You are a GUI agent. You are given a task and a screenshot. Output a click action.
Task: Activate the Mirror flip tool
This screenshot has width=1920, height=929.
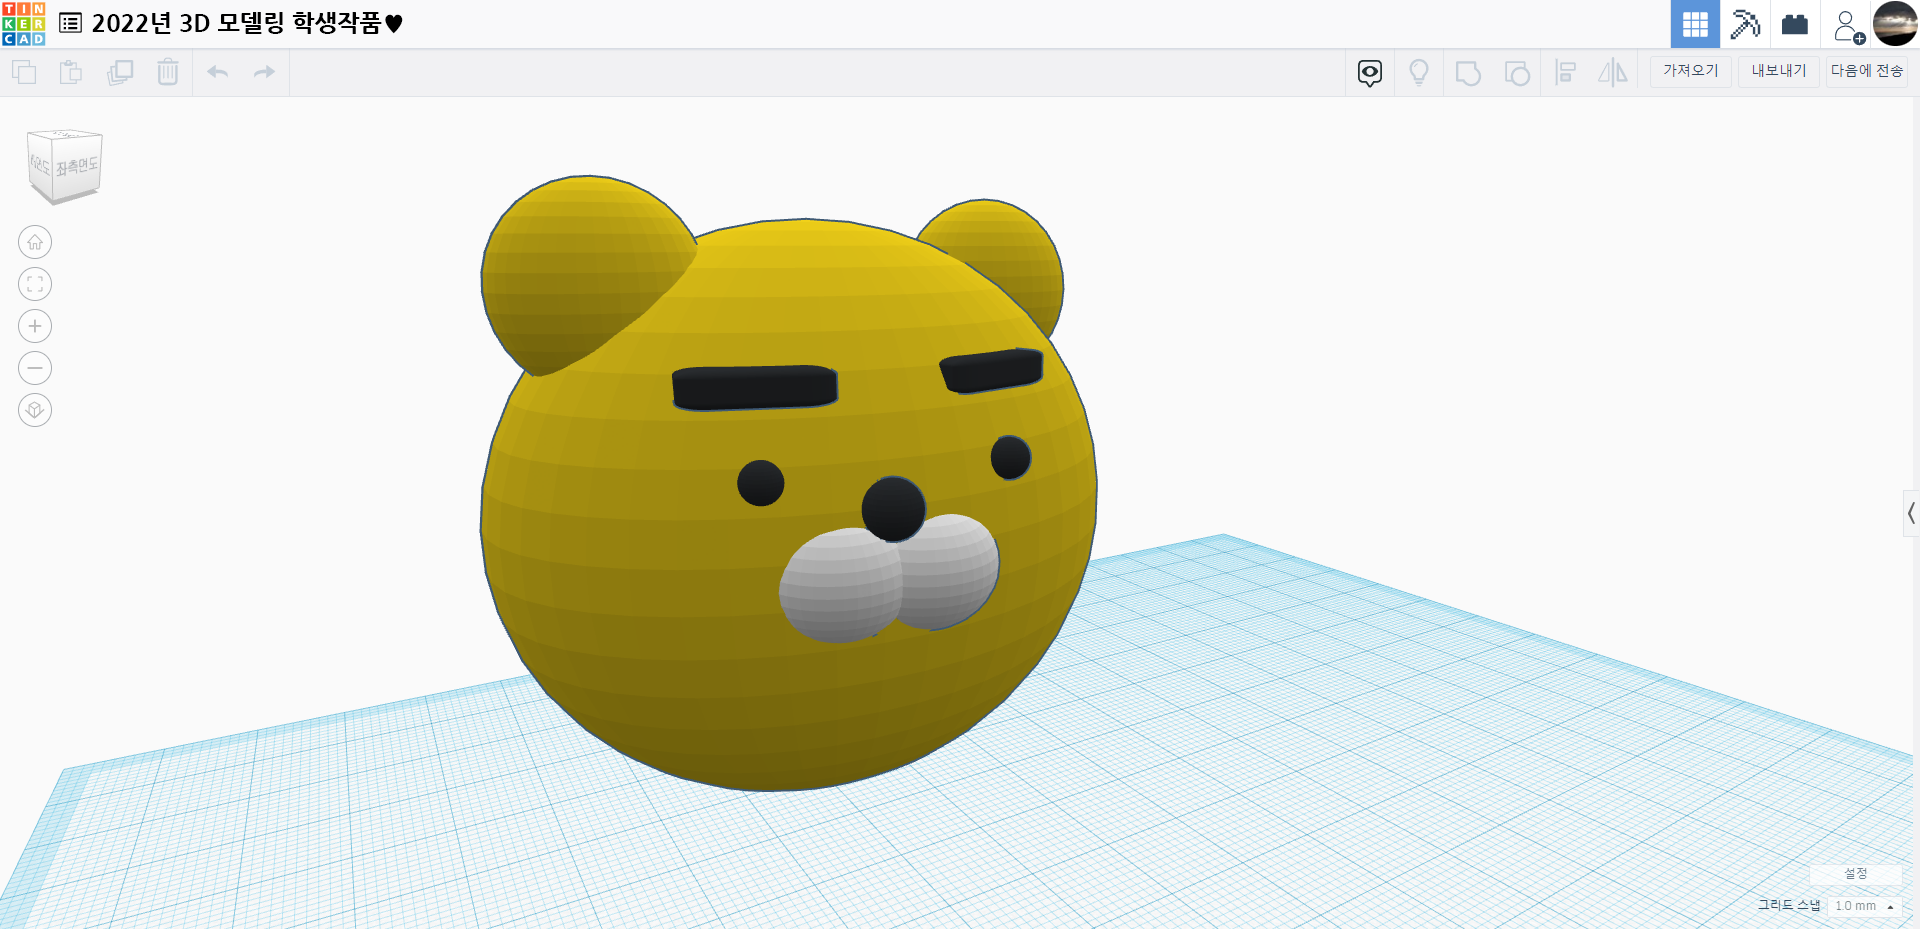[1613, 73]
